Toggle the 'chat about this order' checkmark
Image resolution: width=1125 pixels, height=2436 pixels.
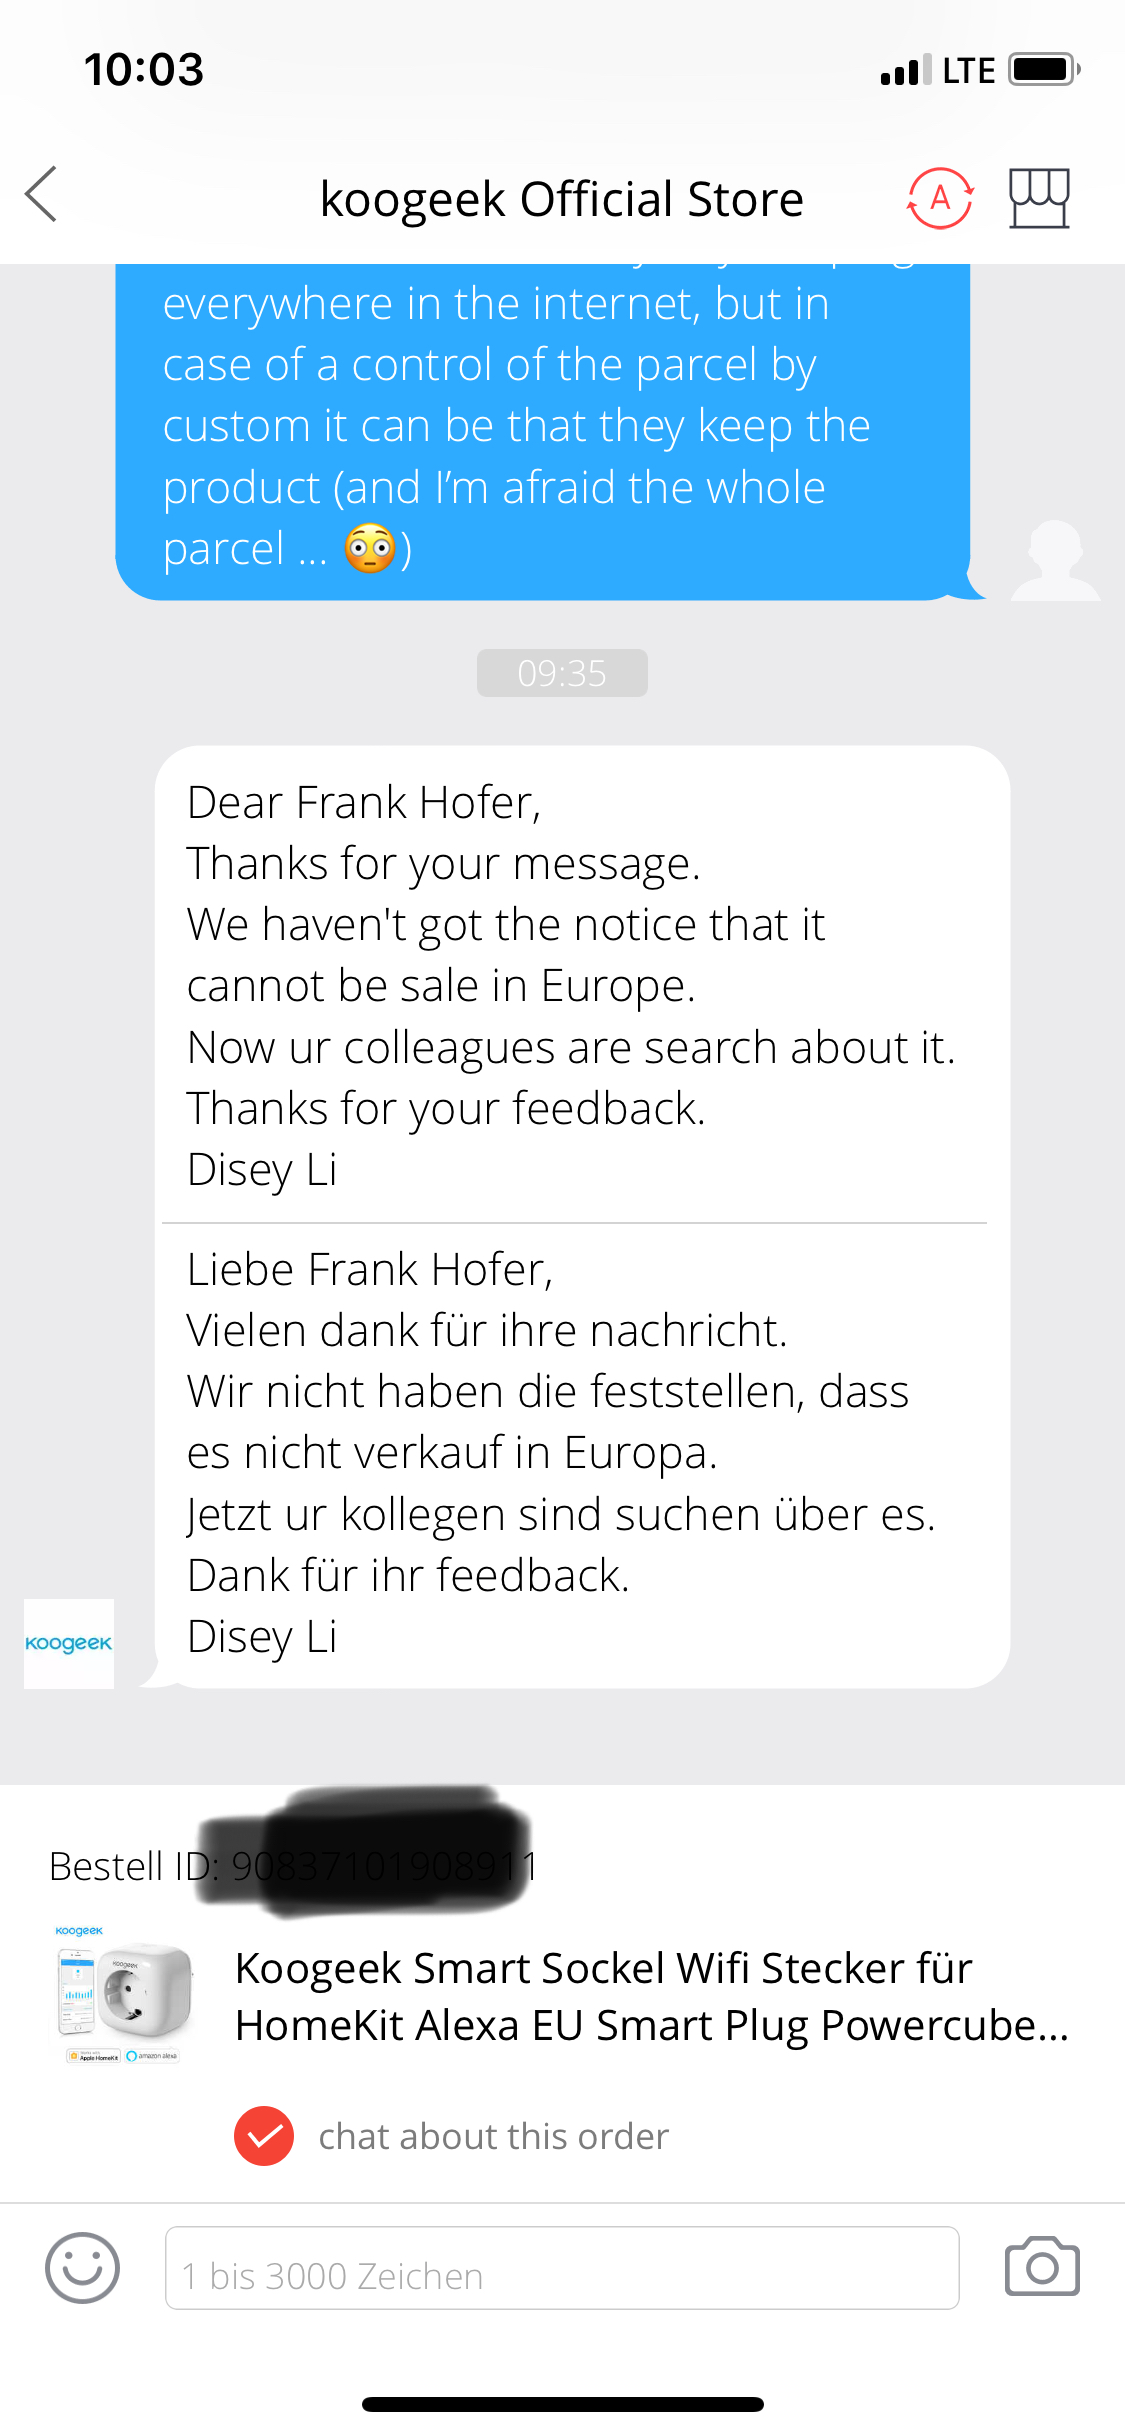click(264, 2135)
